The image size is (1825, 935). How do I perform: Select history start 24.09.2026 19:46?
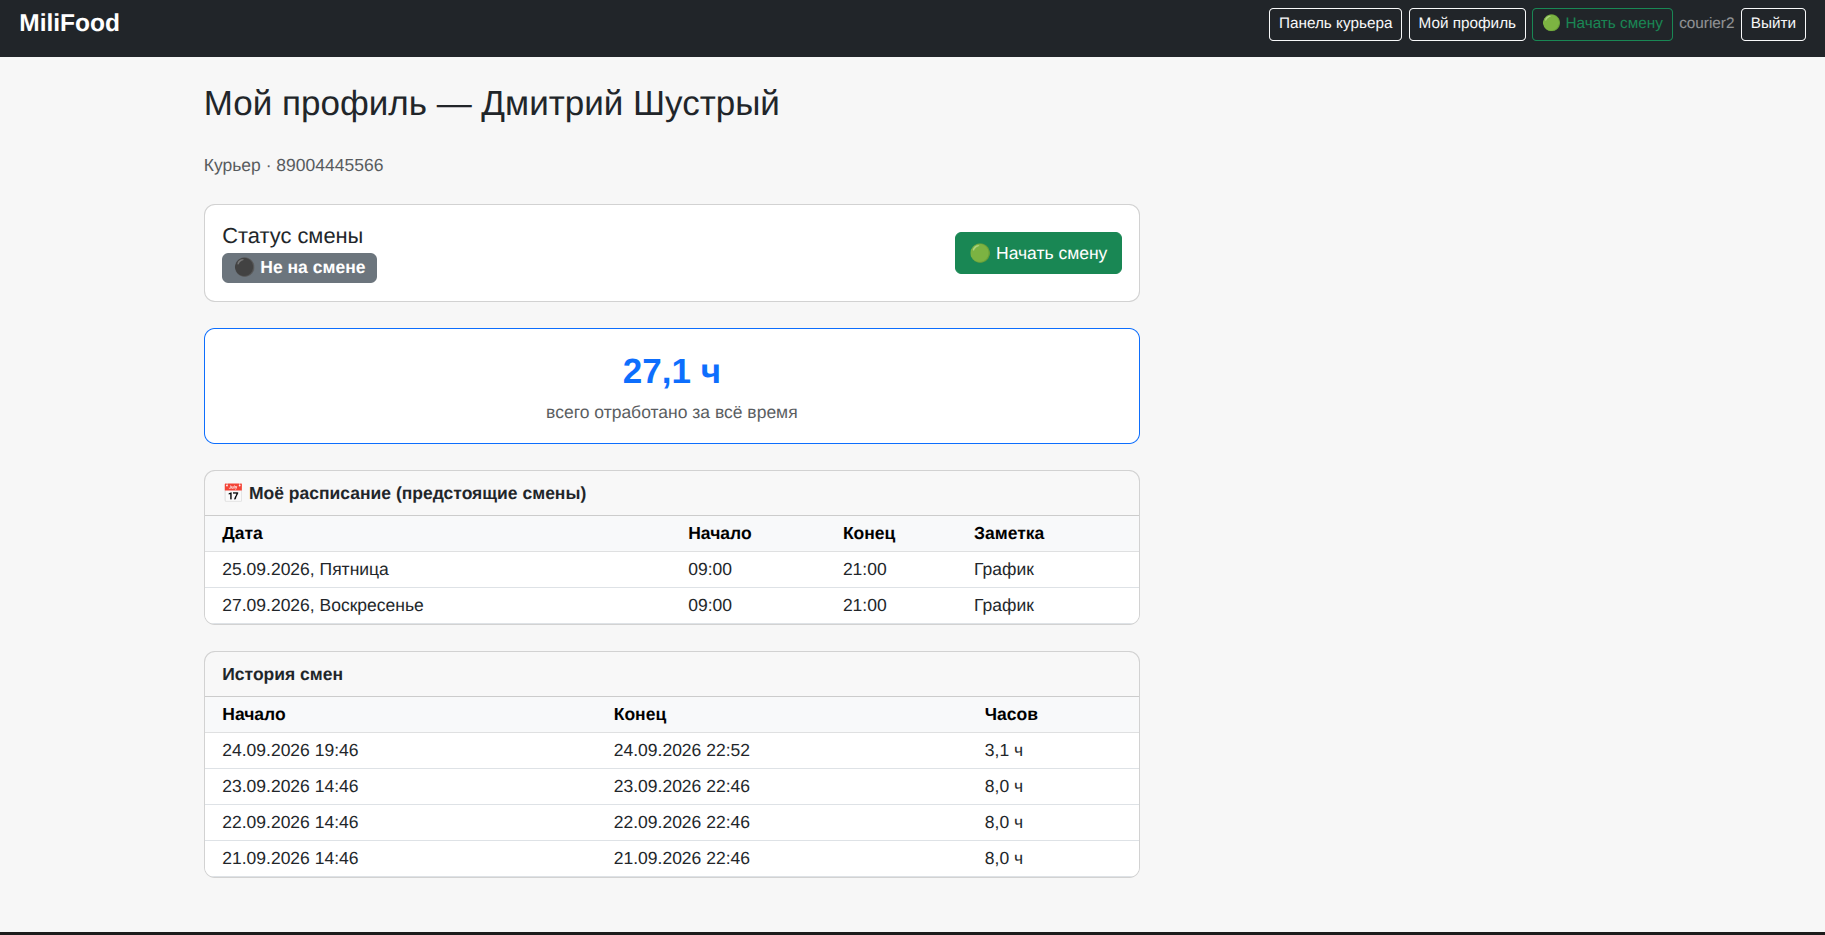pyautogui.click(x=290, y=751)
